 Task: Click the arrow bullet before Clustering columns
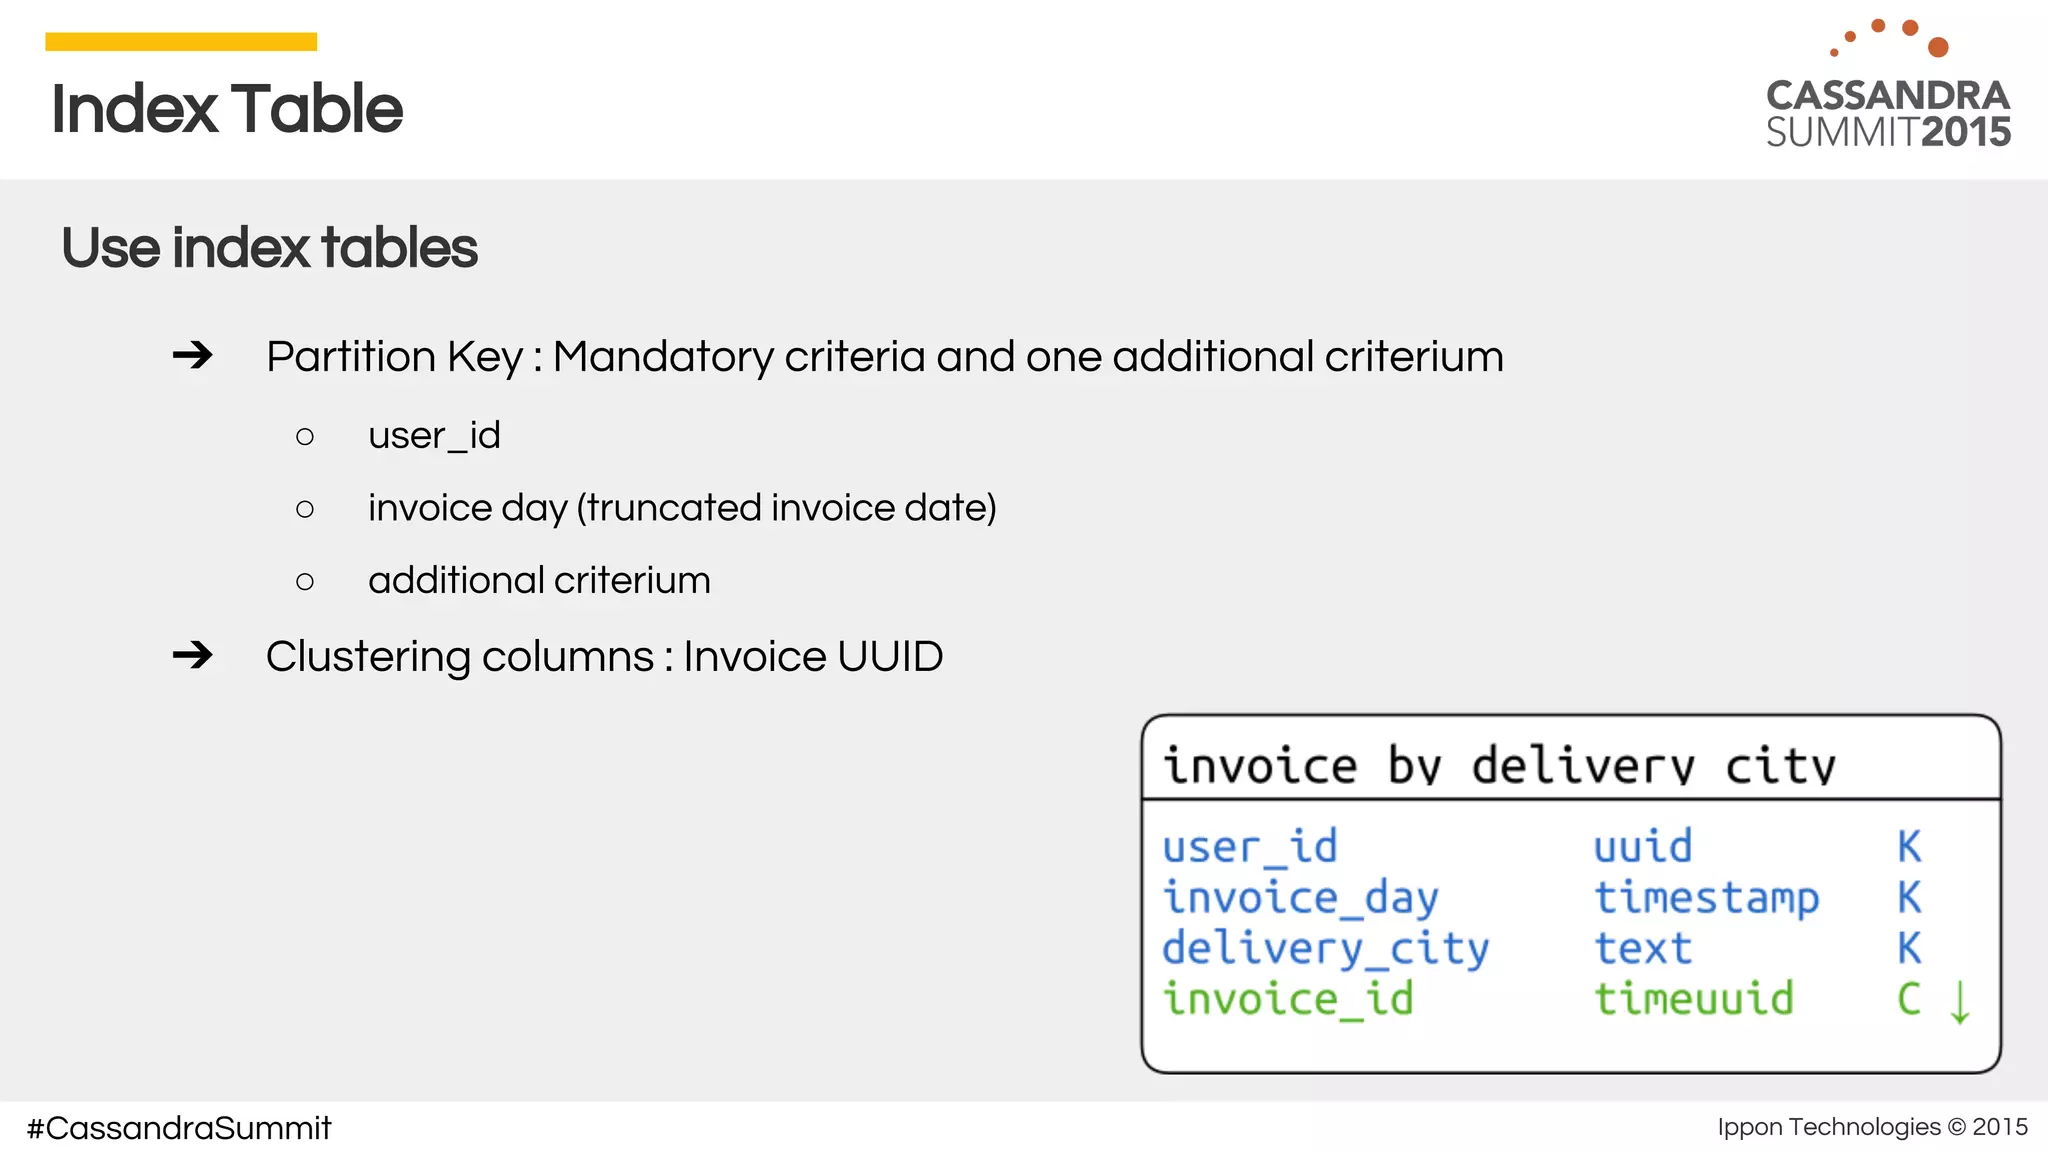pos(193,655)
